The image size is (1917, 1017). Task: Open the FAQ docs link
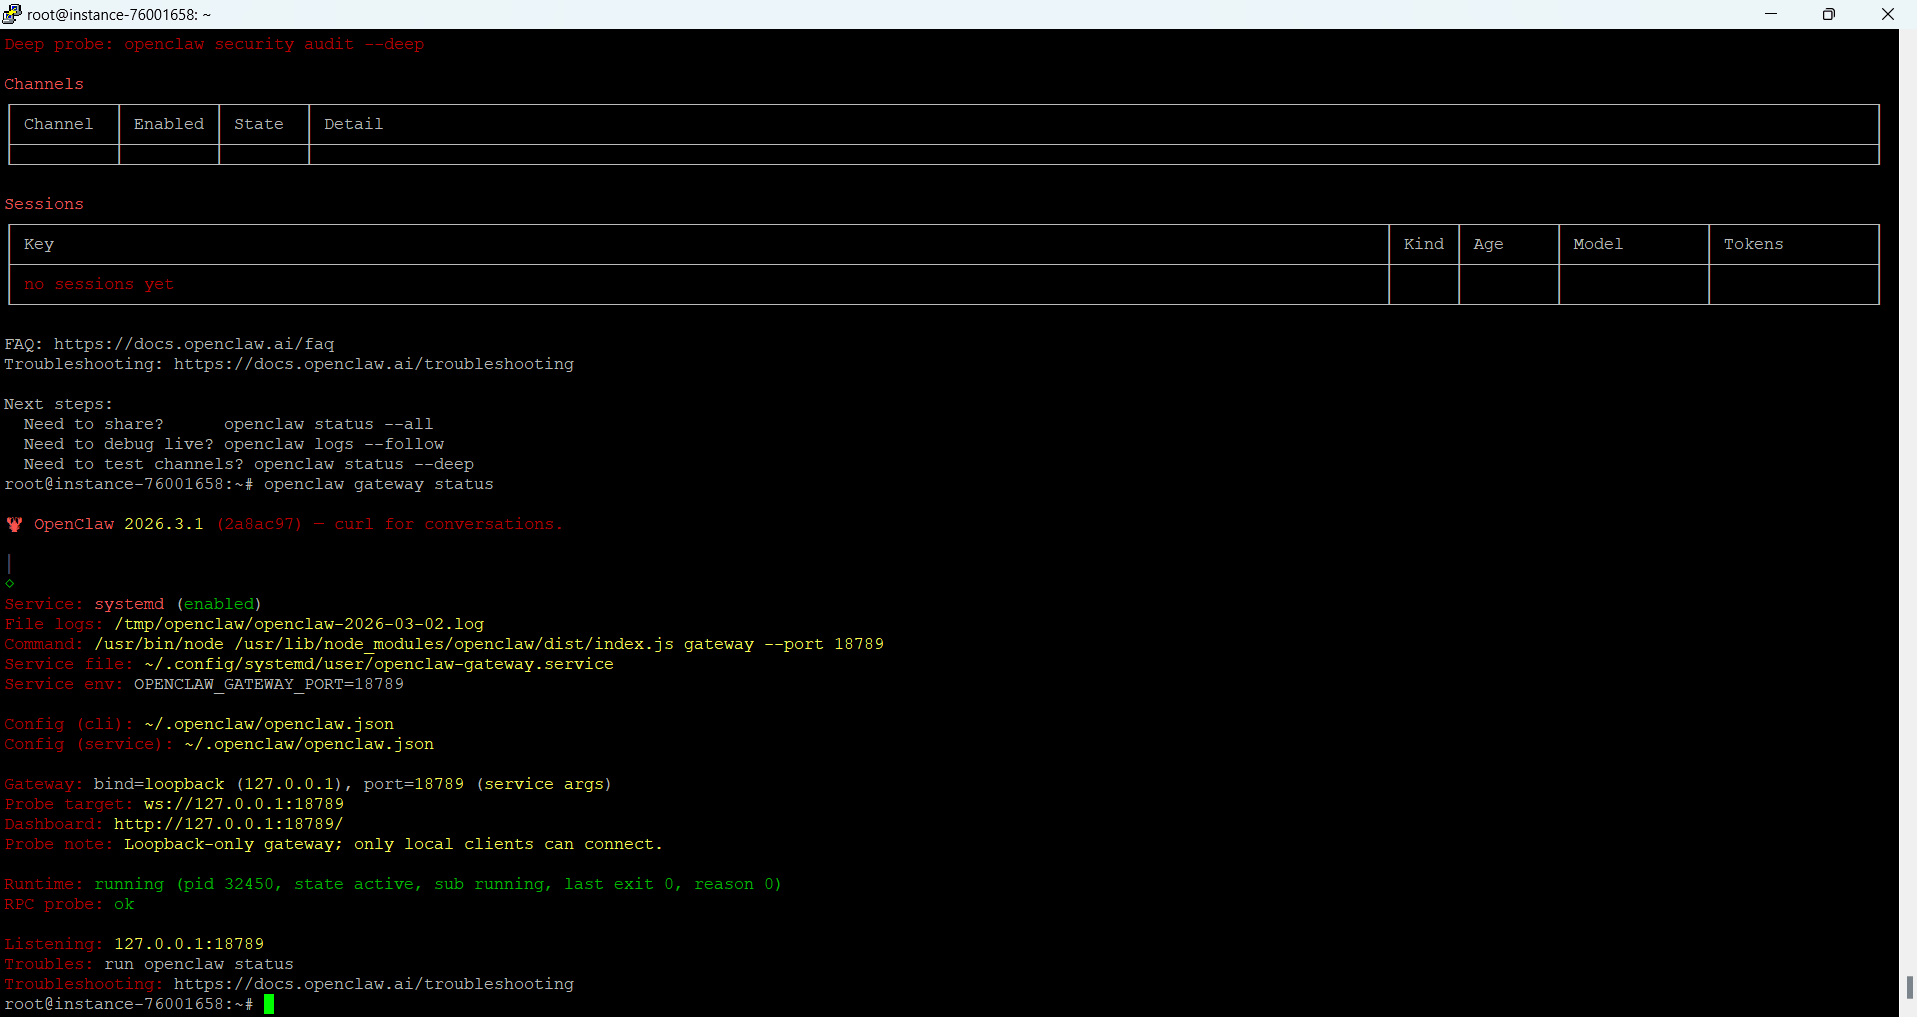[x=193, y=344]
